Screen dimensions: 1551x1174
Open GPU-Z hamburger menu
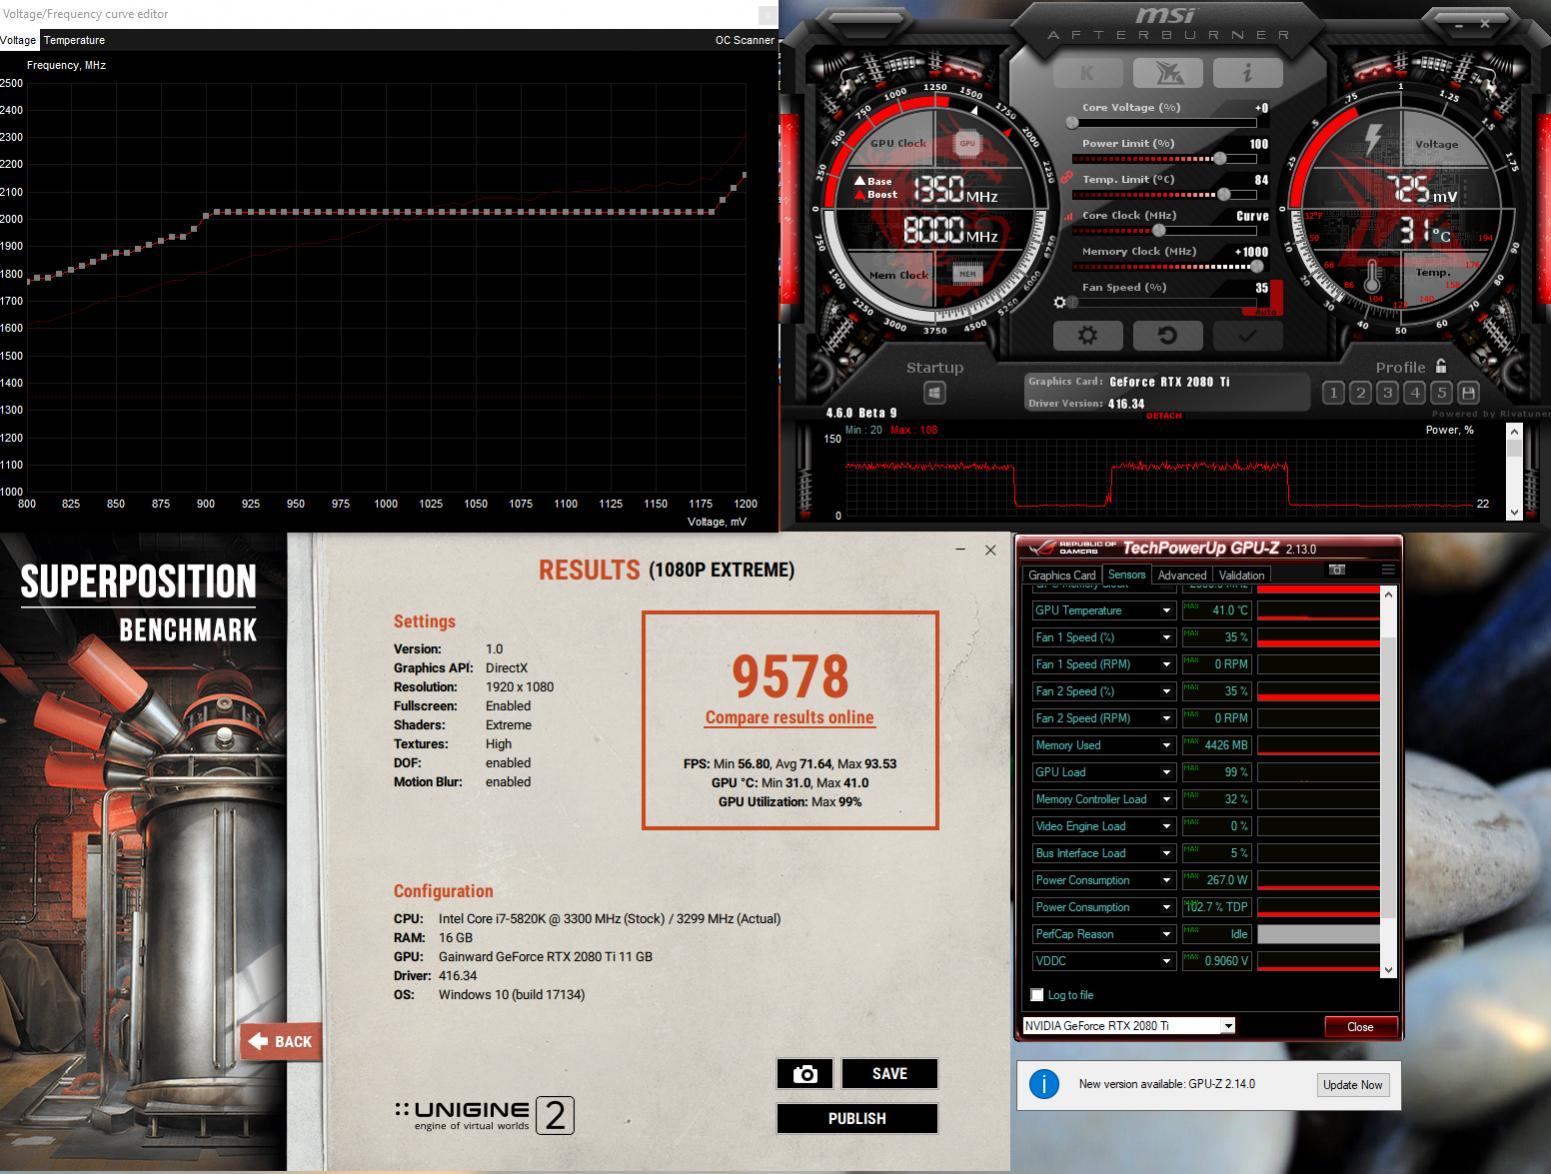[x=1388, y=569]
